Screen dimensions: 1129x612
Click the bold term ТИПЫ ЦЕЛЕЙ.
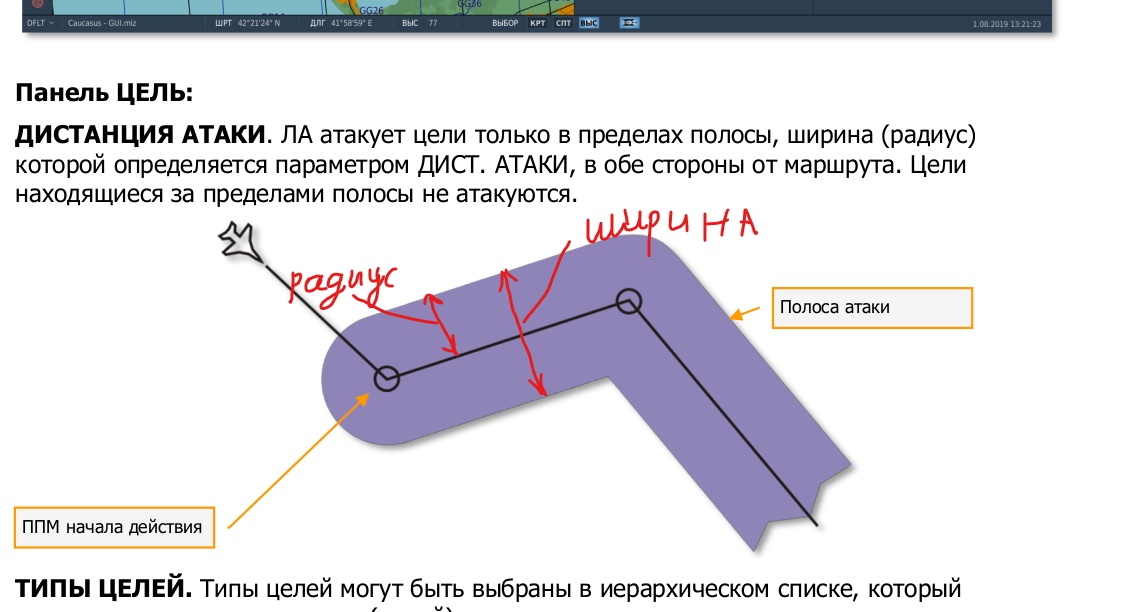pyautogui.click(x=104, y=589)
